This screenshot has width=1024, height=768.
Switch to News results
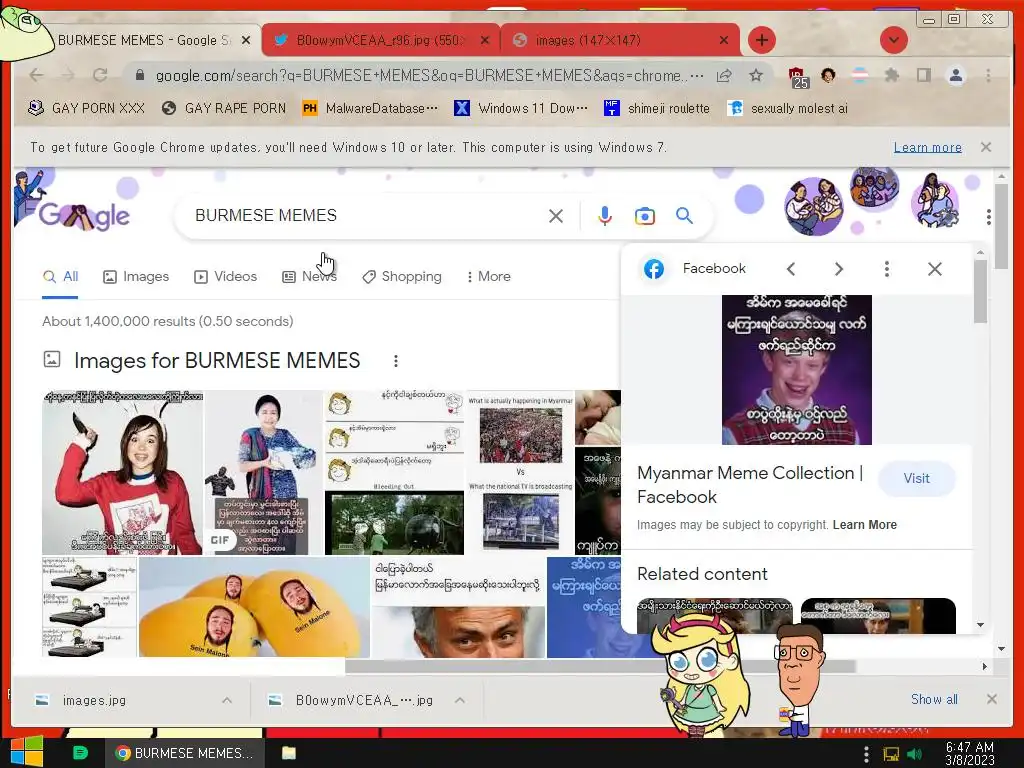310,276
